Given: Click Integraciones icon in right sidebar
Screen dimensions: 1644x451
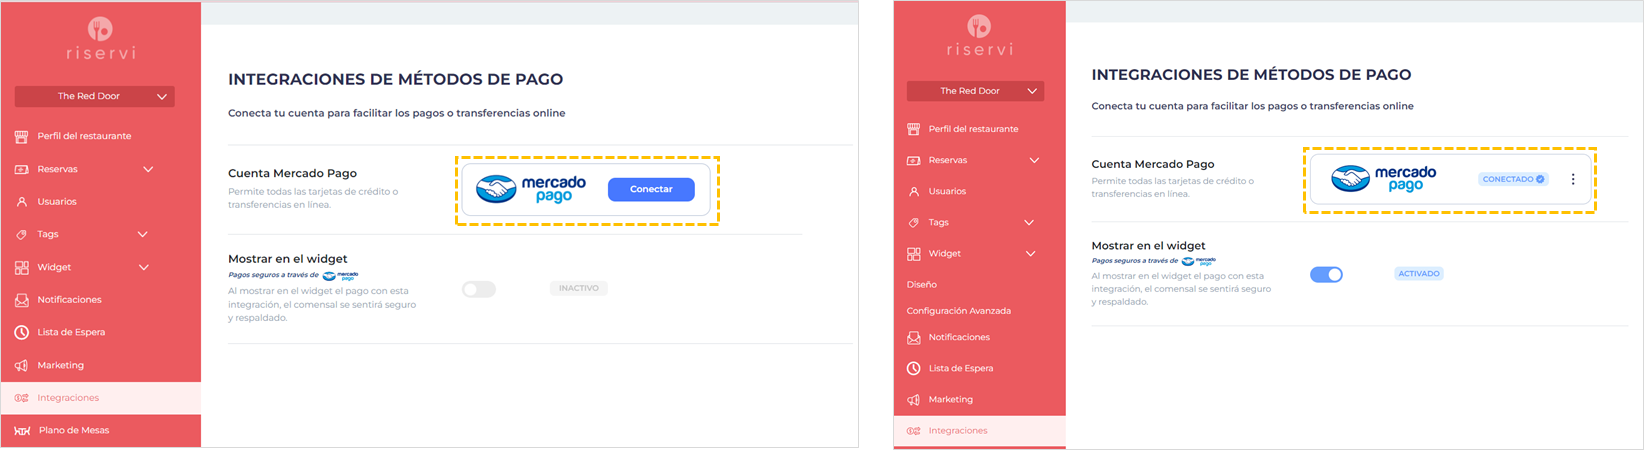Looking at the screenshot, I should [913, 431].
